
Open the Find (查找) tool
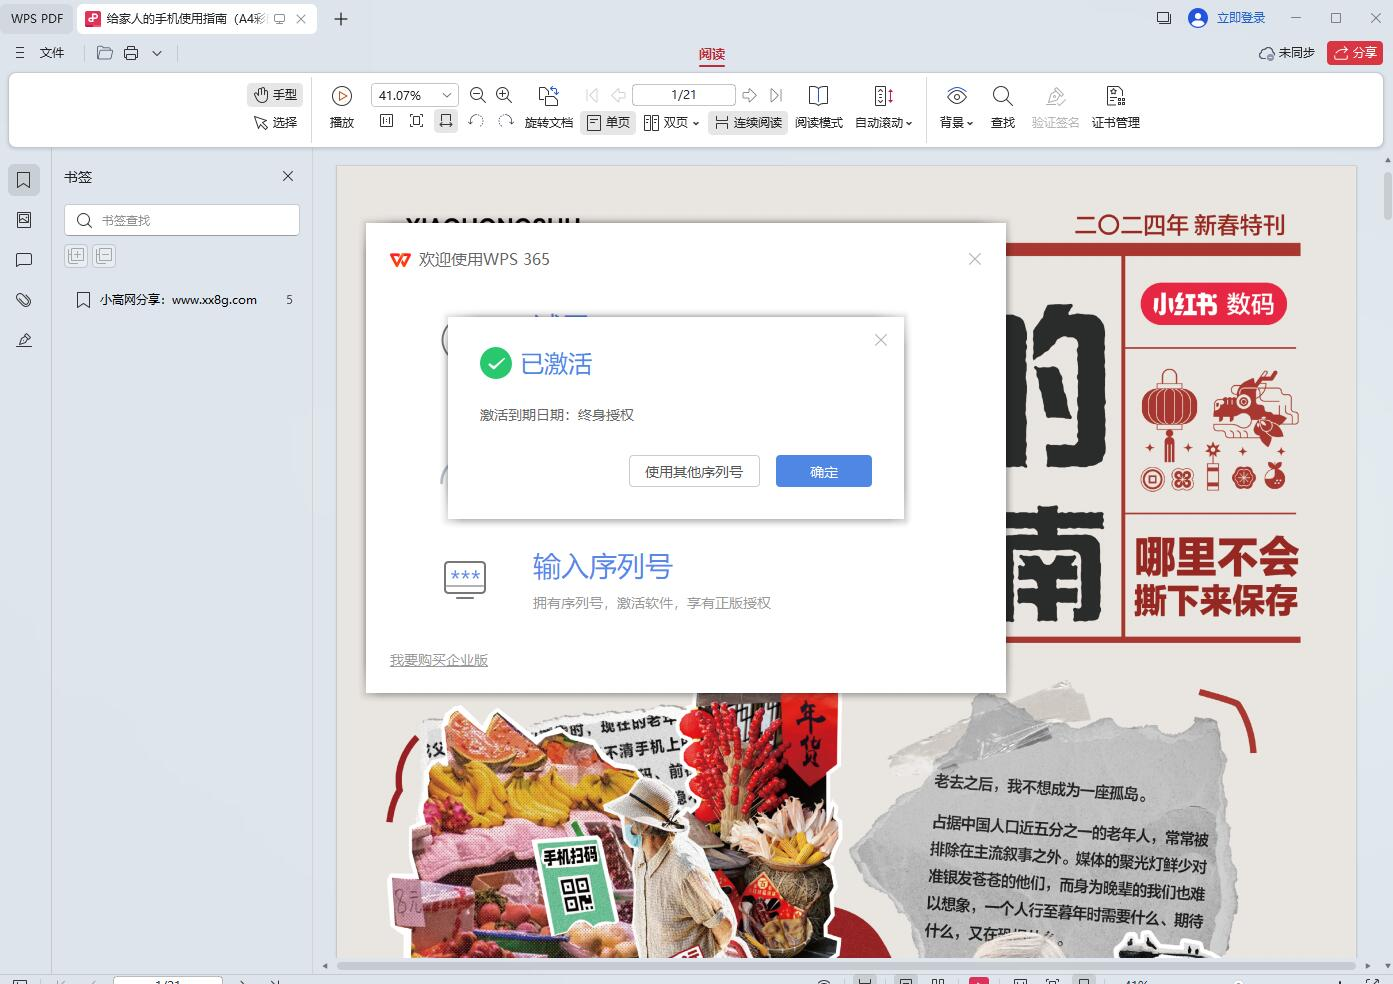pos(1003,107)
